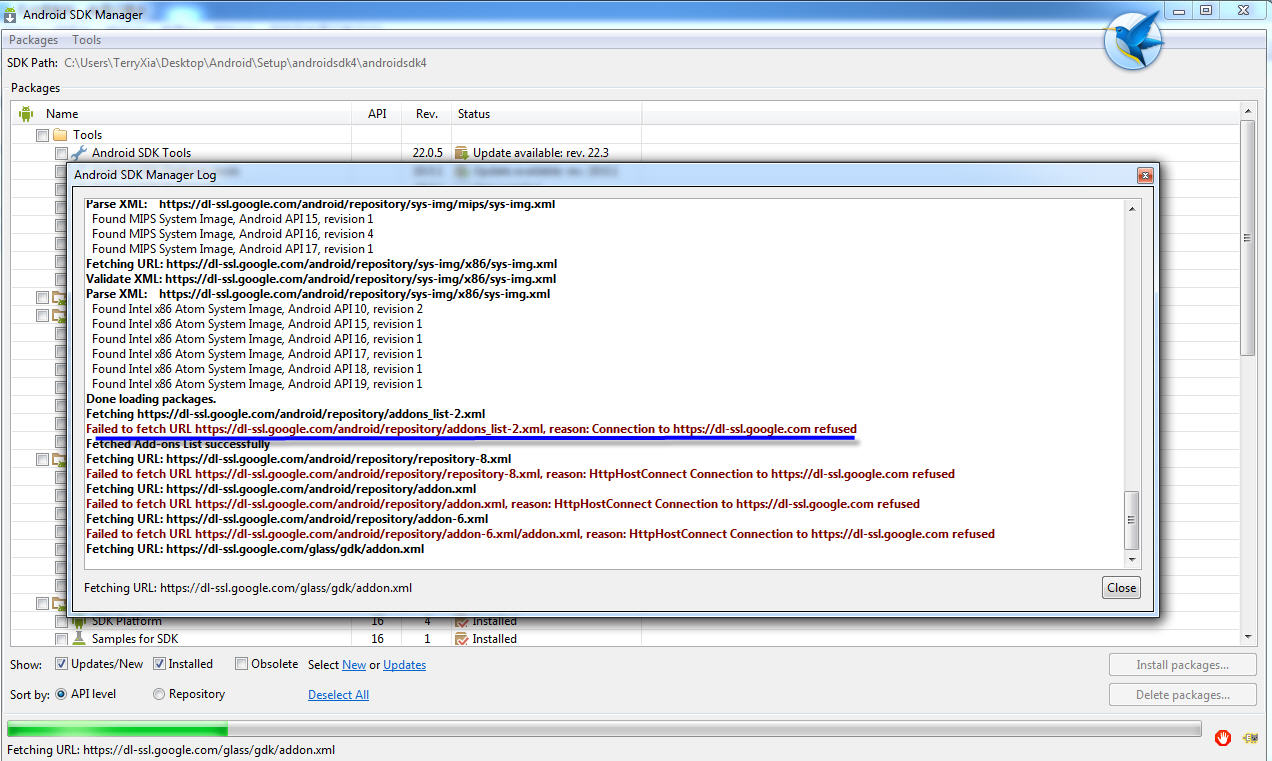Click the Updates link next to Select
1272x761 pixels.
pos(404,665)
